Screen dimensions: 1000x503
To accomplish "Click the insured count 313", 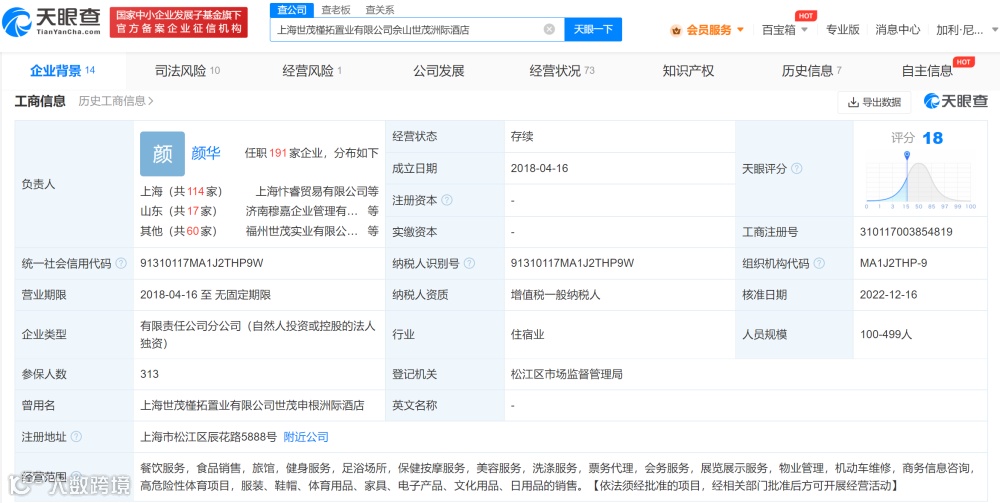I will [149, 374].
